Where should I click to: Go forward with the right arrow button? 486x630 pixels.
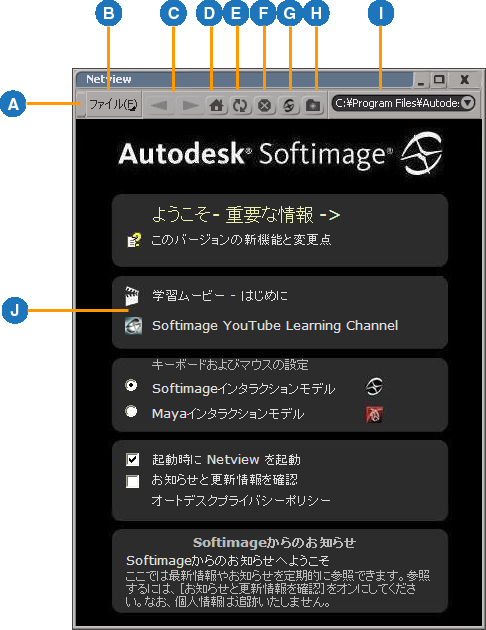[190, 106]
